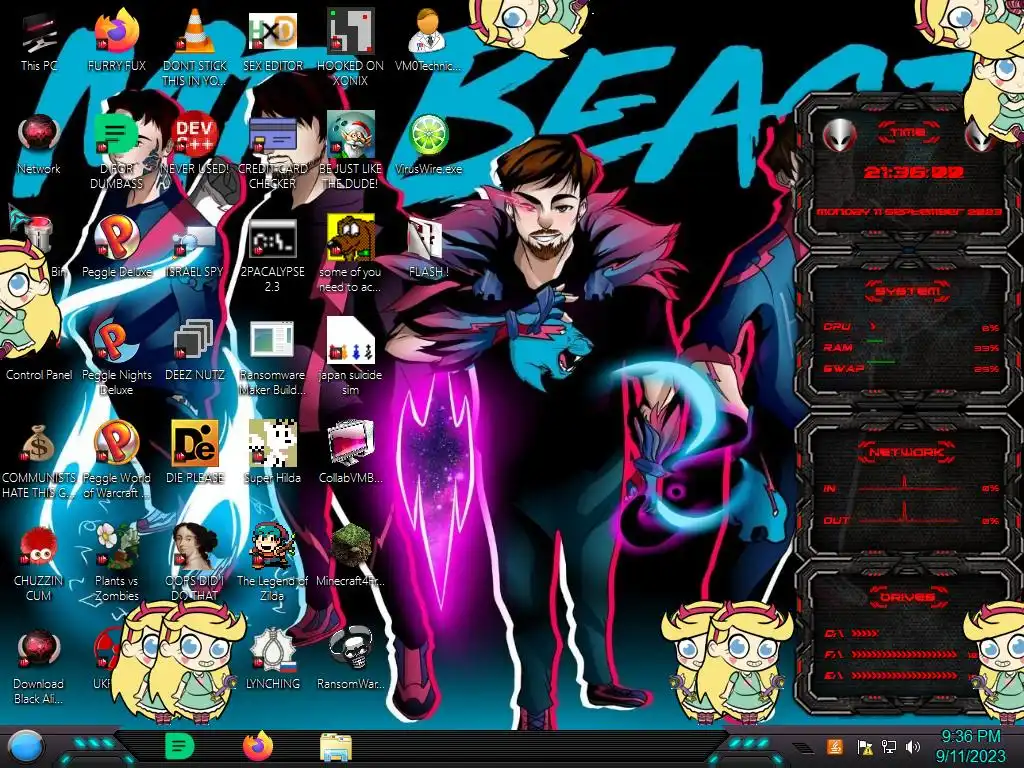1024x768 pixels.
Task: Click the alien head logo beside TIME
Action: pos(840,135)
